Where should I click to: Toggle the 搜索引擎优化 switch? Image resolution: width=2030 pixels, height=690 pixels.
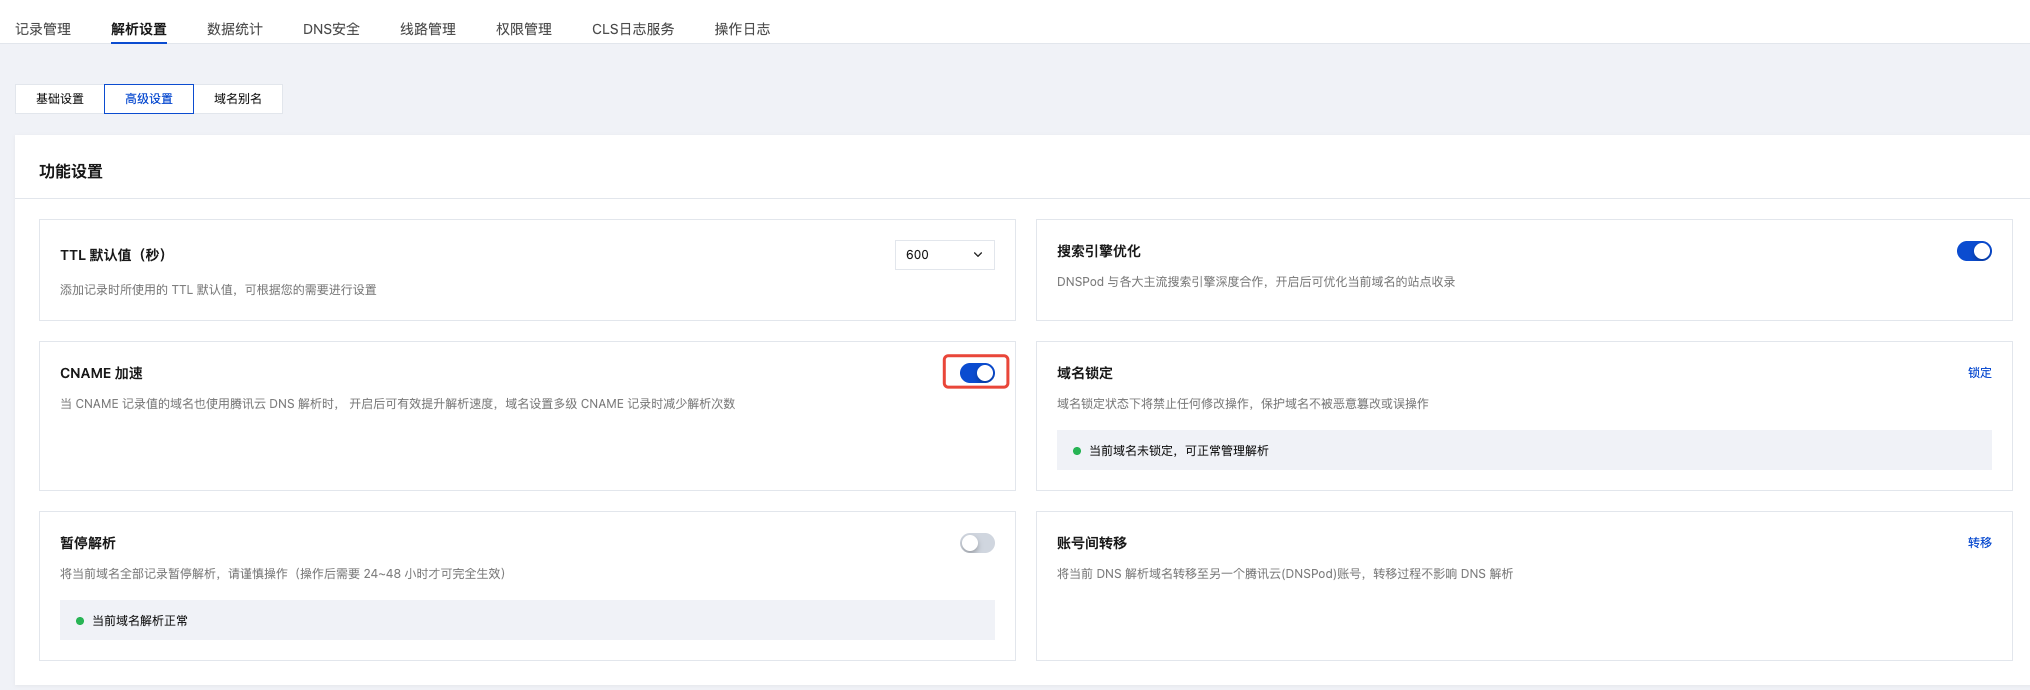(1974, 251)
